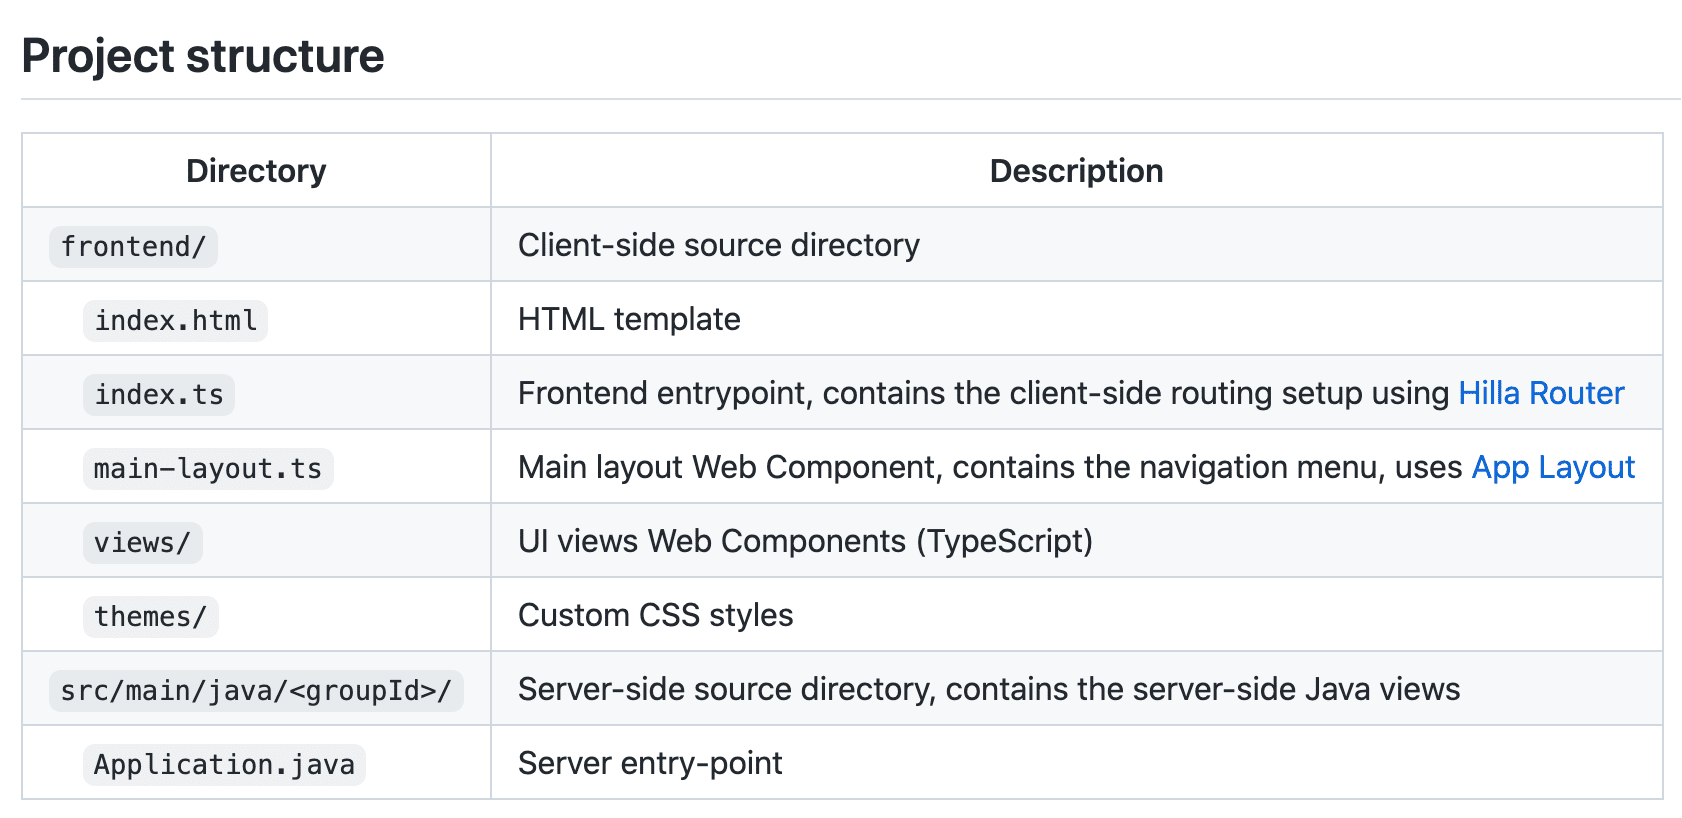The height and width of the screenshot is (818, 1682).
Task: Click the 'Server entry-point' description
Action: tap(650, 763)
